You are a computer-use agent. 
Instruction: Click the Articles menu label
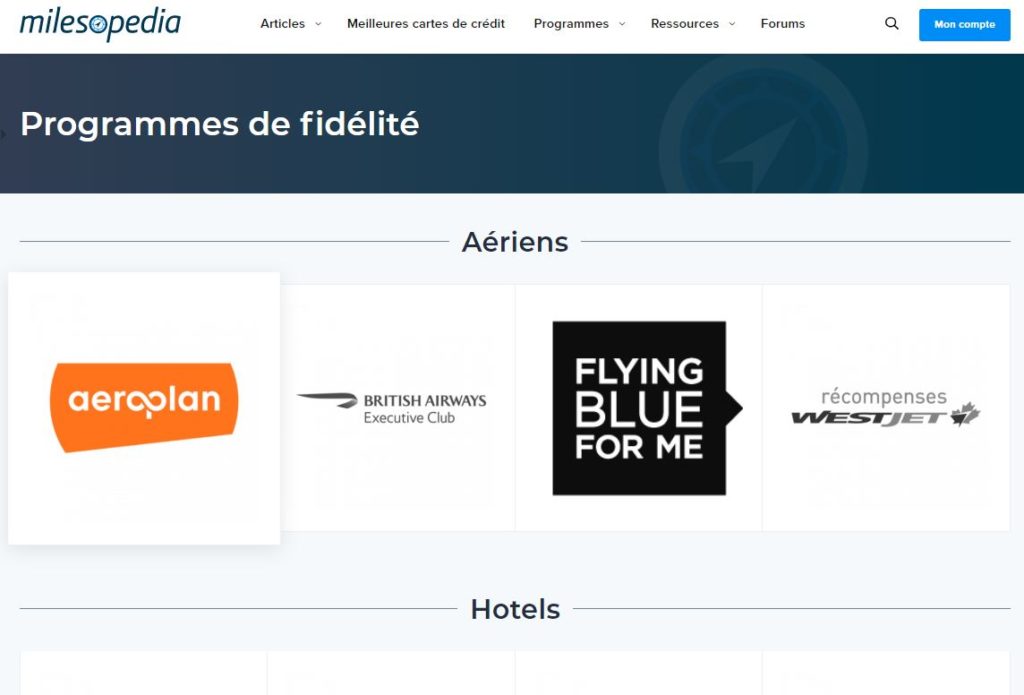click(282, 24)
